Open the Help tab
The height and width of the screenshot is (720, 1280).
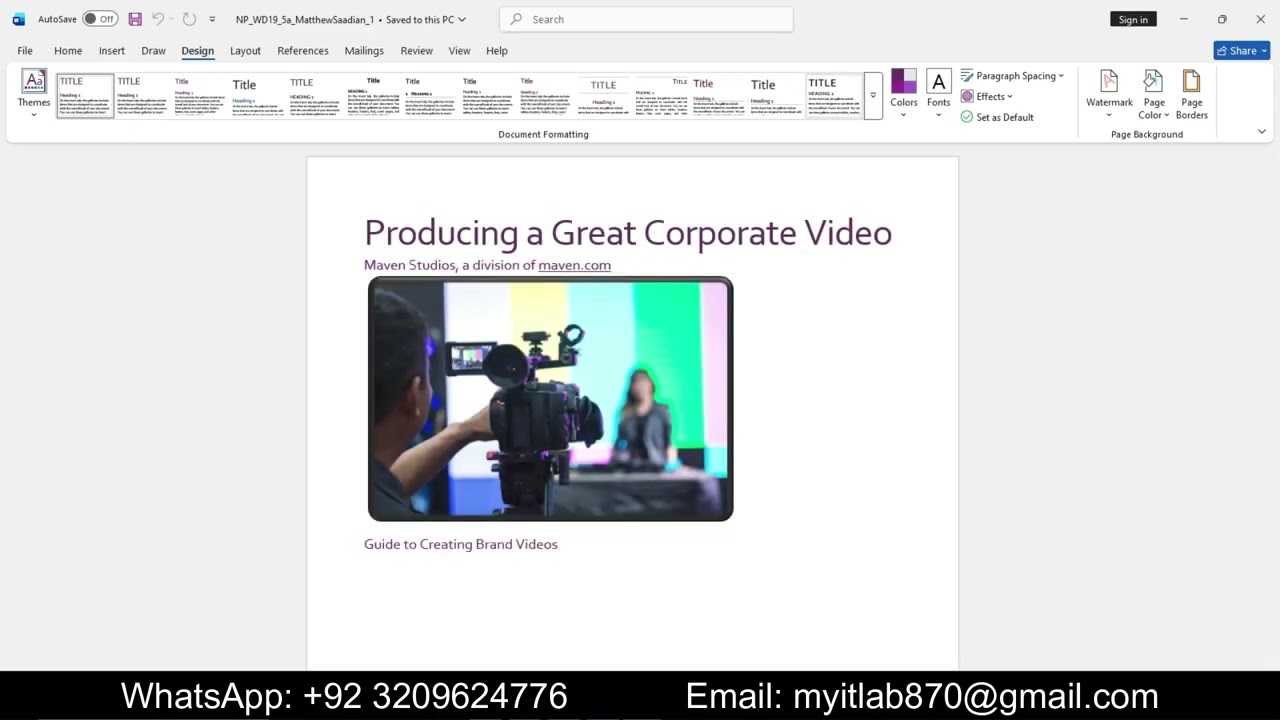pyautogui.click(x=497, y=50)
